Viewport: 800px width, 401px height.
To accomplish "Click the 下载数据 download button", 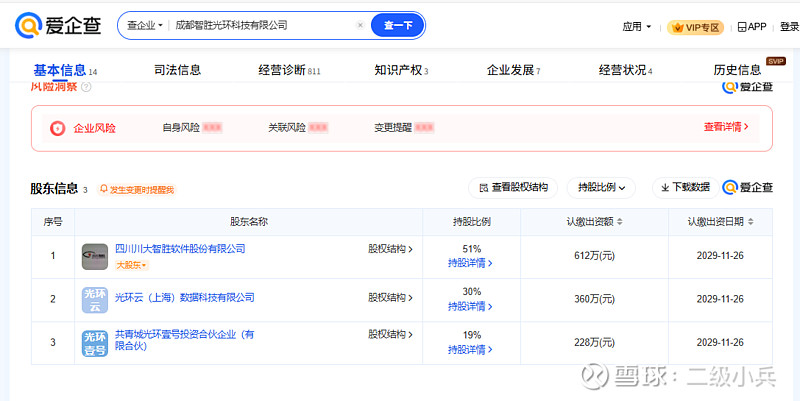I will (685, 188).
